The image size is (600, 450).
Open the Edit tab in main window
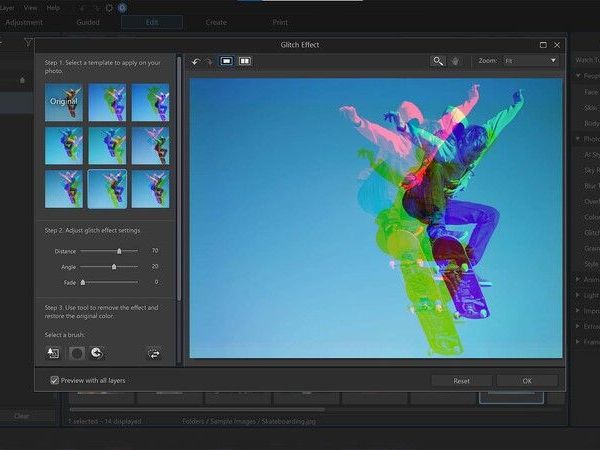pyautogui.click(x=152, y=22)
